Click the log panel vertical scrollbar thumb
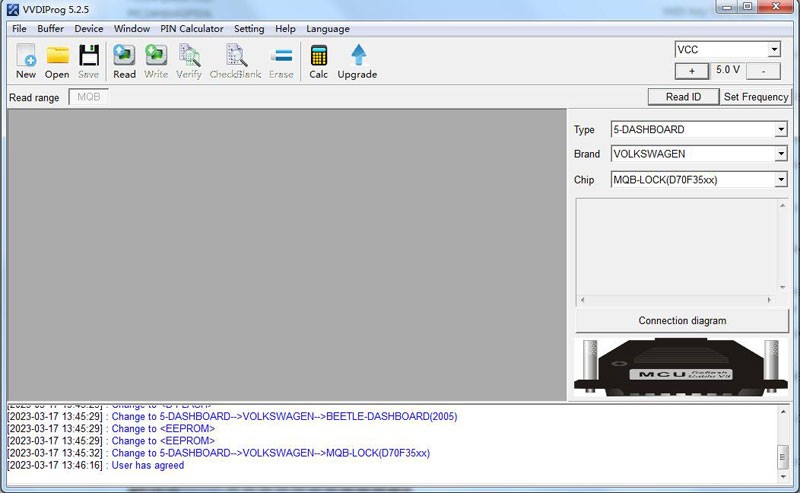The image size is (800, 493). (783, 457)
